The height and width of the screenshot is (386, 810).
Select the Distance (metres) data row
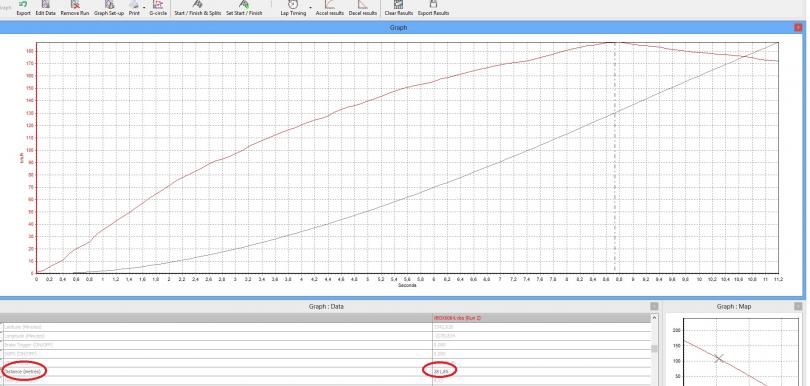326,371
